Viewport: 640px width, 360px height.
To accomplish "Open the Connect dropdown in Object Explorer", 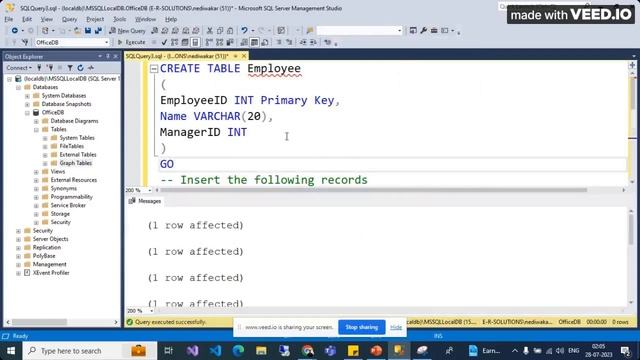I will pyautogui.click(x=19, y=68).
